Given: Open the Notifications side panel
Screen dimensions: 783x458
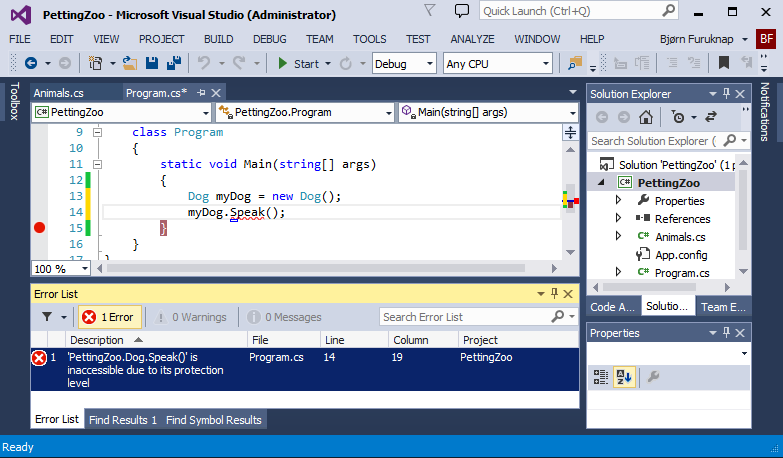Looking at the screenshot, I should [x=764, y=112].
